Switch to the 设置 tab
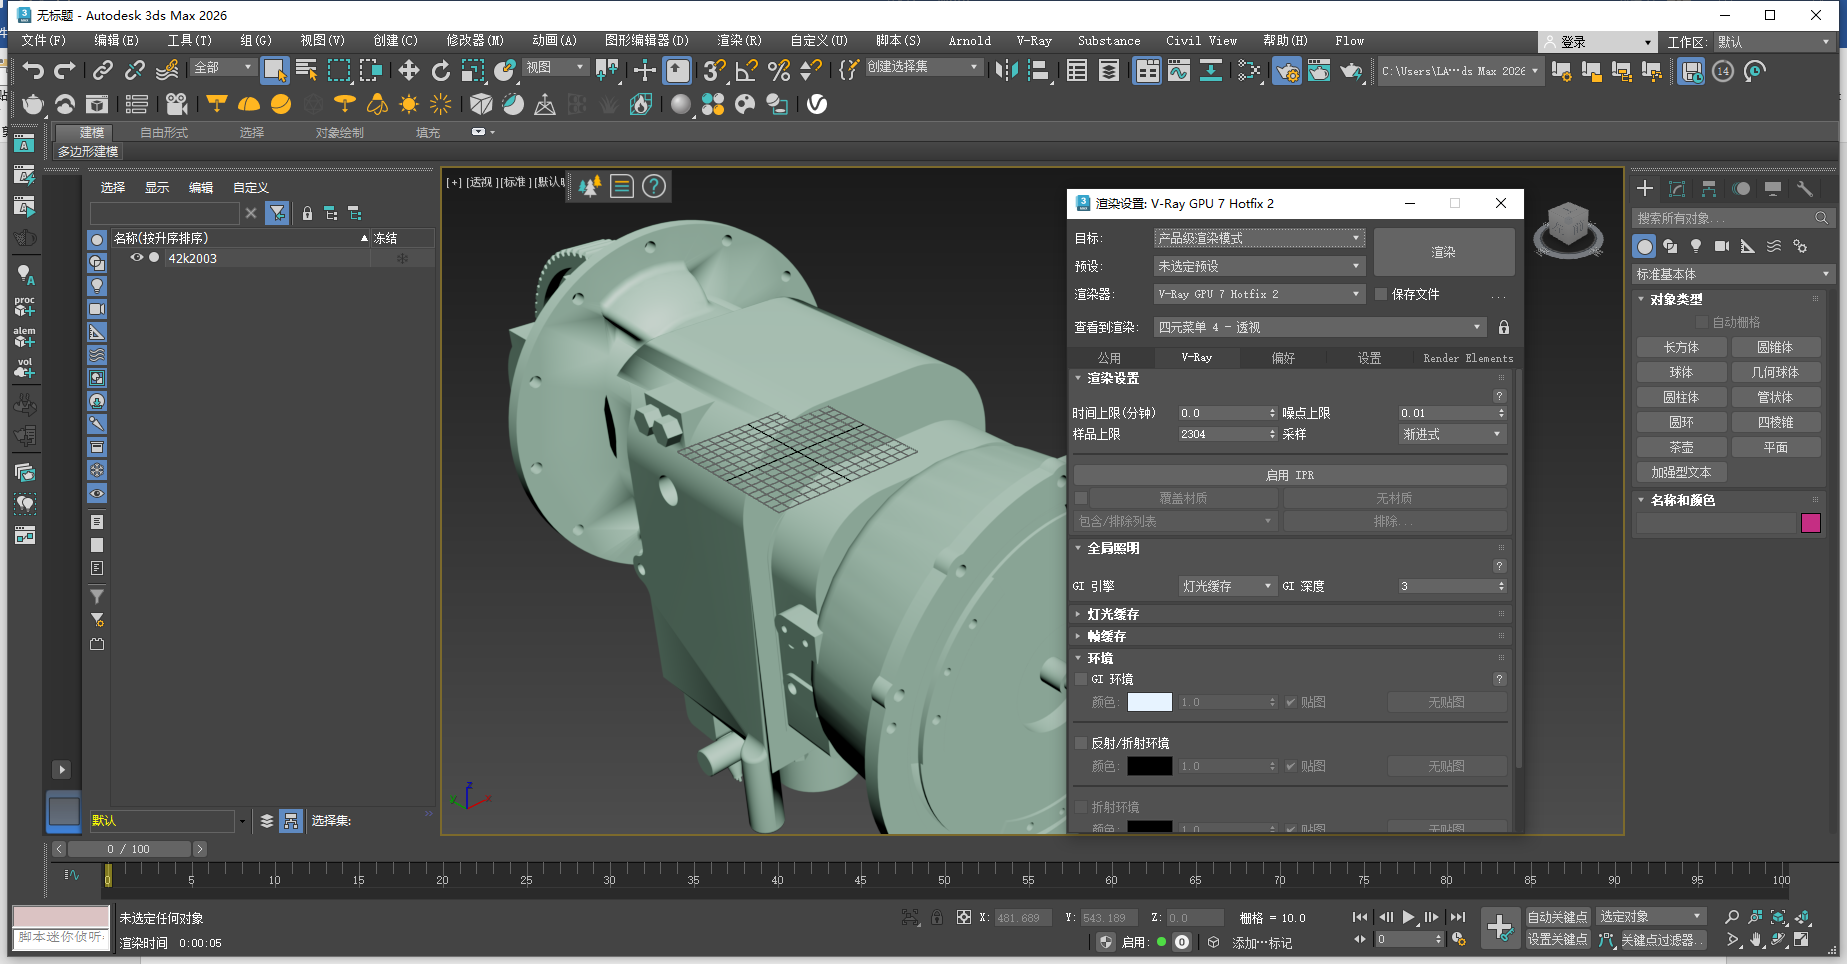 tap(1369, 358)
